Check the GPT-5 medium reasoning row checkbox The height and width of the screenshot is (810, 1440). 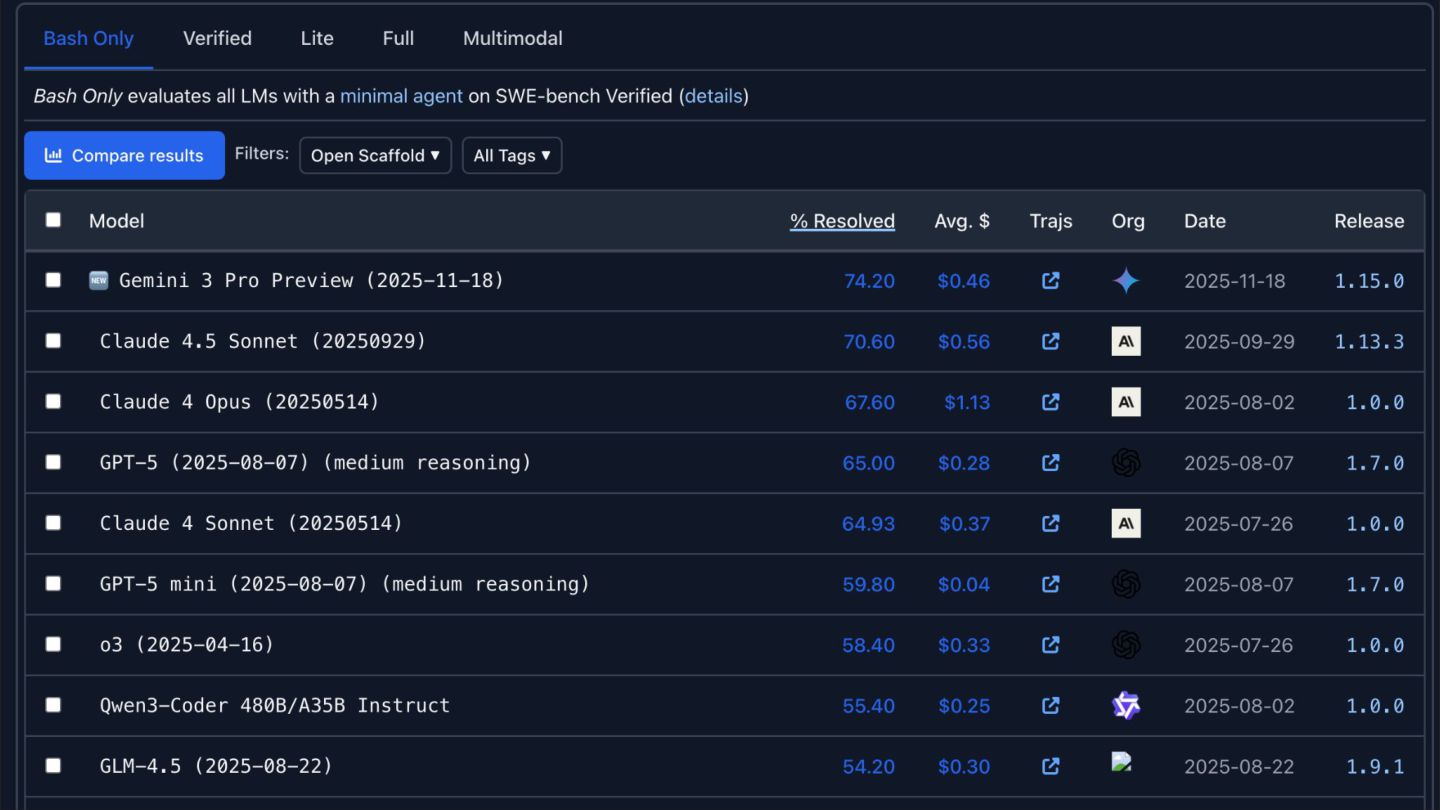click(x=53, y=462)
